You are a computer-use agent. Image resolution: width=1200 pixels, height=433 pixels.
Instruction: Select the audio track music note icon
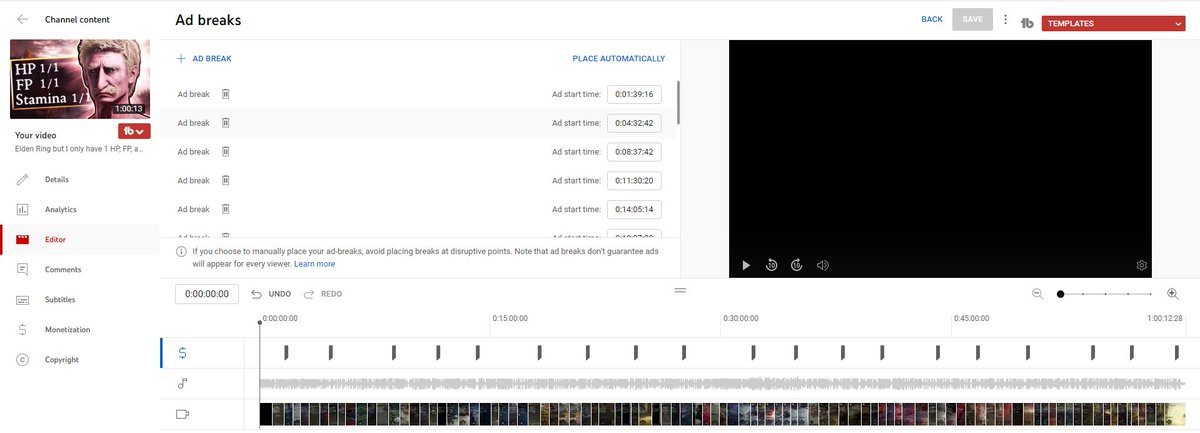183,383
